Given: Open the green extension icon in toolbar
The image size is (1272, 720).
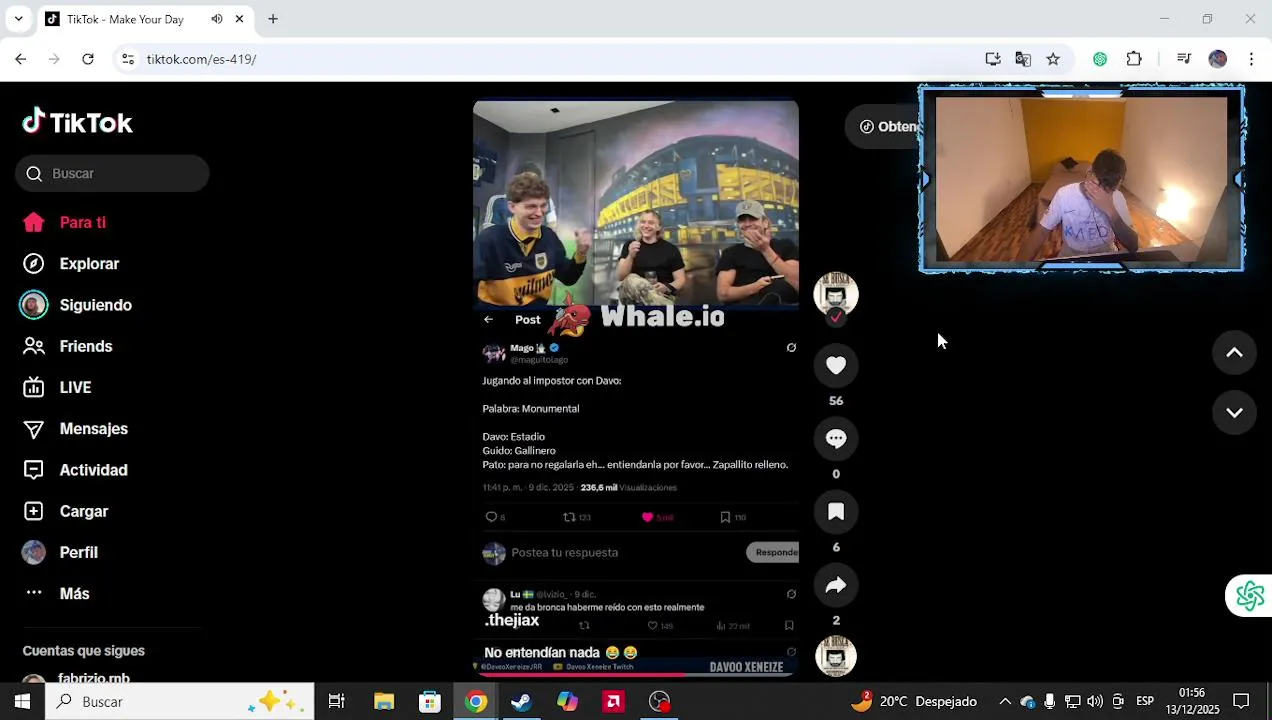Looking at the screenshot, I should (x=1100, y=59).
